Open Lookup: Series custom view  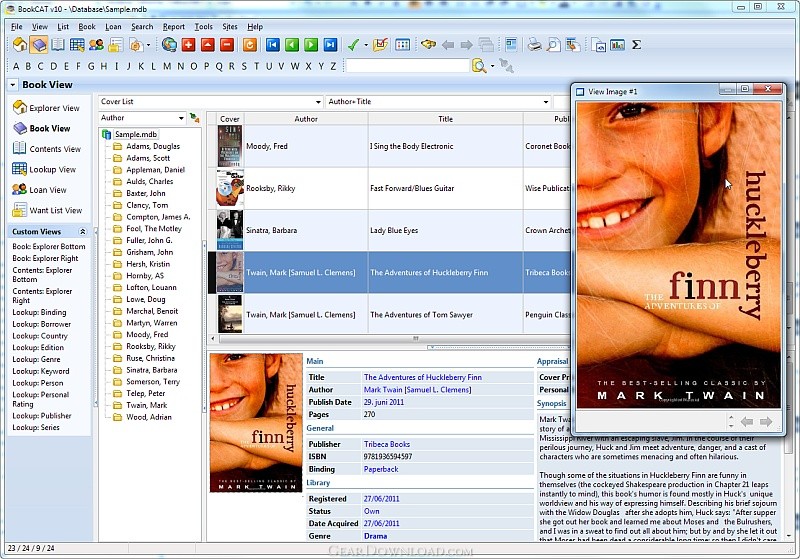(x=36, y=427)
